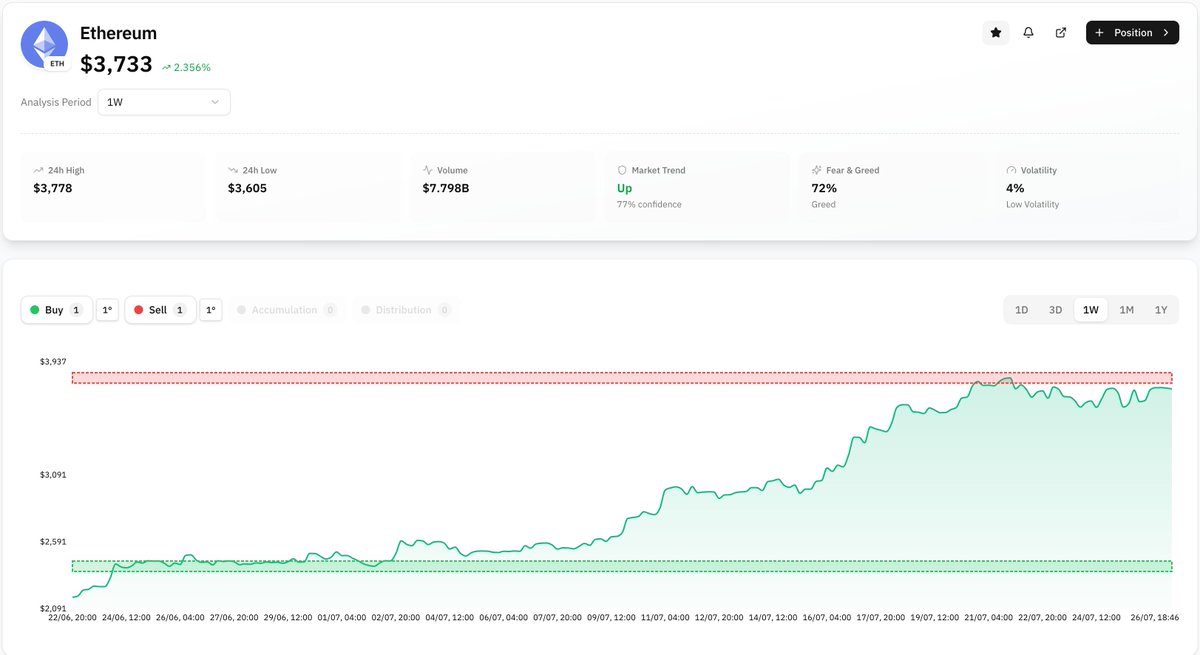Click the 1° button next to Buy
Viewport: 1200px width, 655px height.
coord(107,310)
